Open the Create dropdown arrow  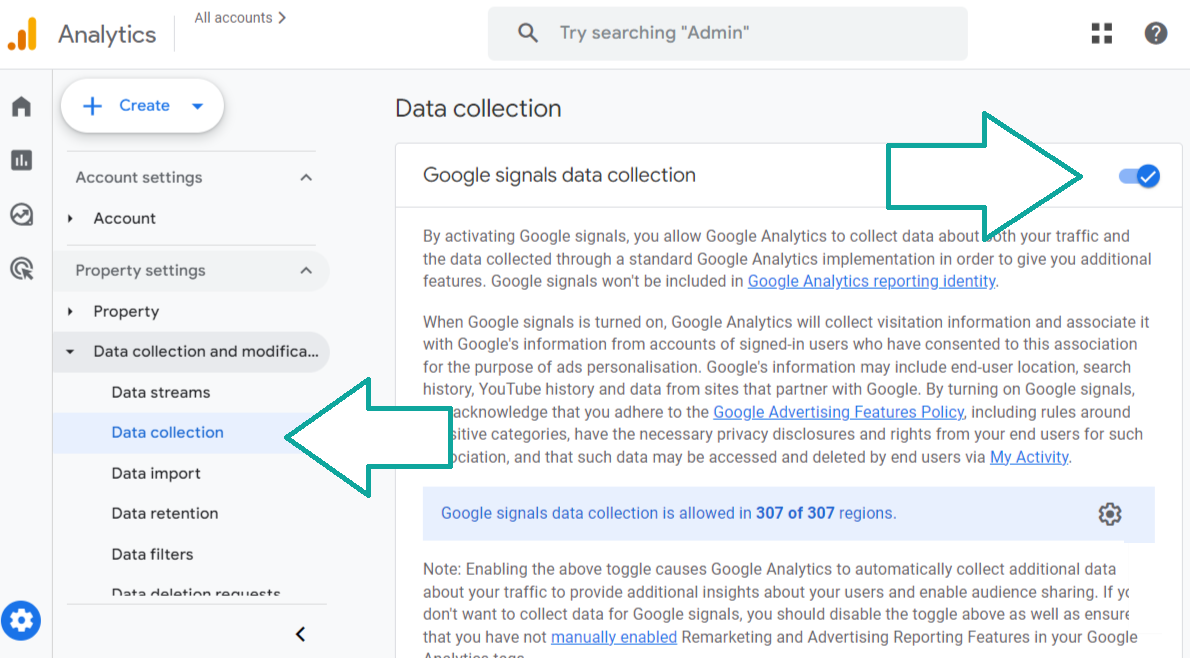(197, 106)
